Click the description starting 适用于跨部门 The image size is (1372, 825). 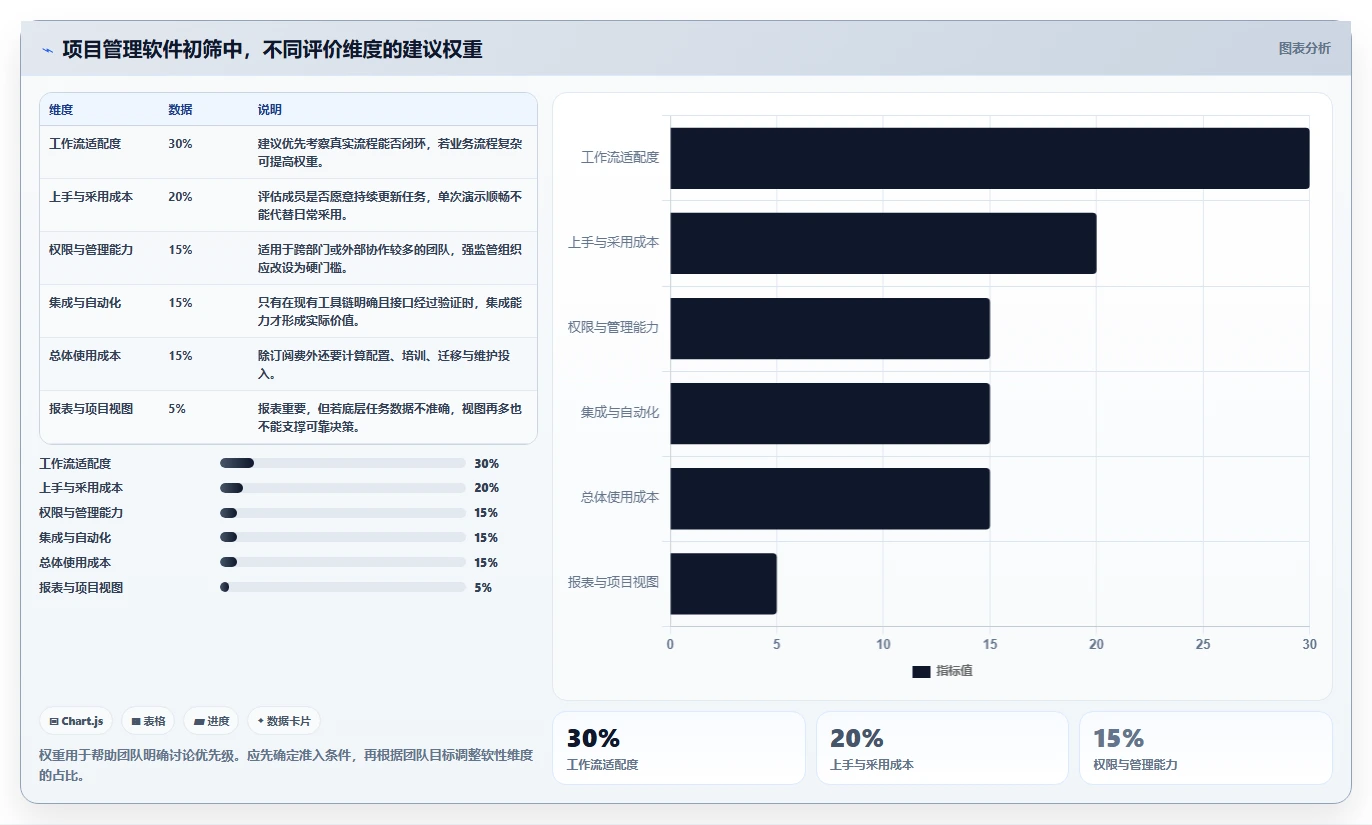coord(390,258)
